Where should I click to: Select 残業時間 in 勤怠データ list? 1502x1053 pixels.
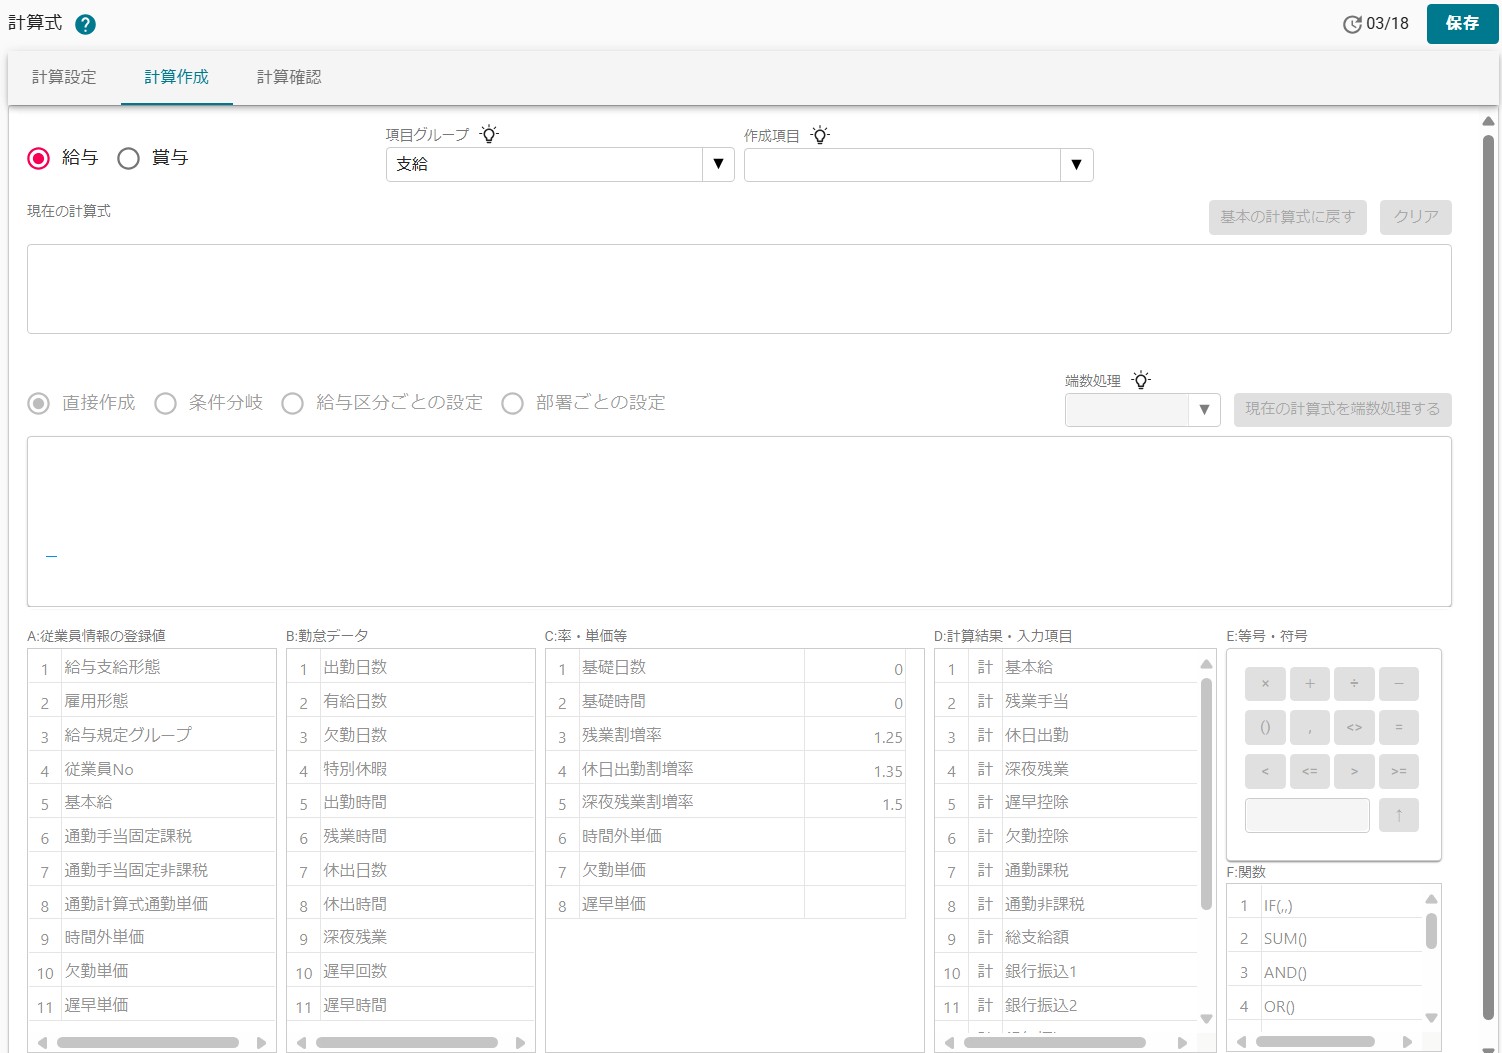pyautogui.click(x=411, y=836)
